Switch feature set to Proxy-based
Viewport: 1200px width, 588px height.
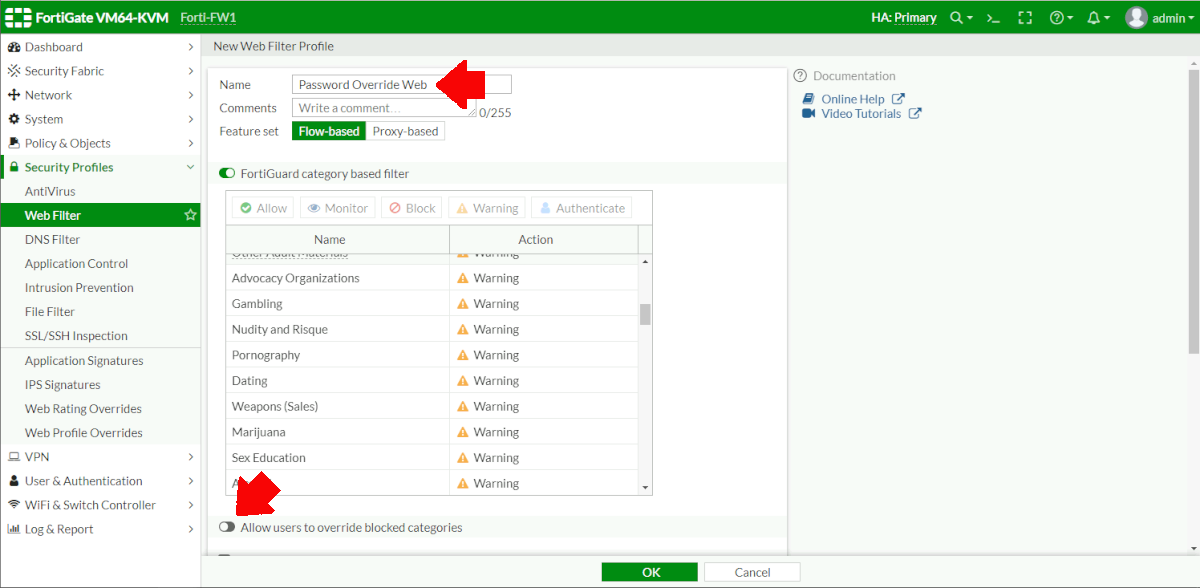tap(405, 130)
